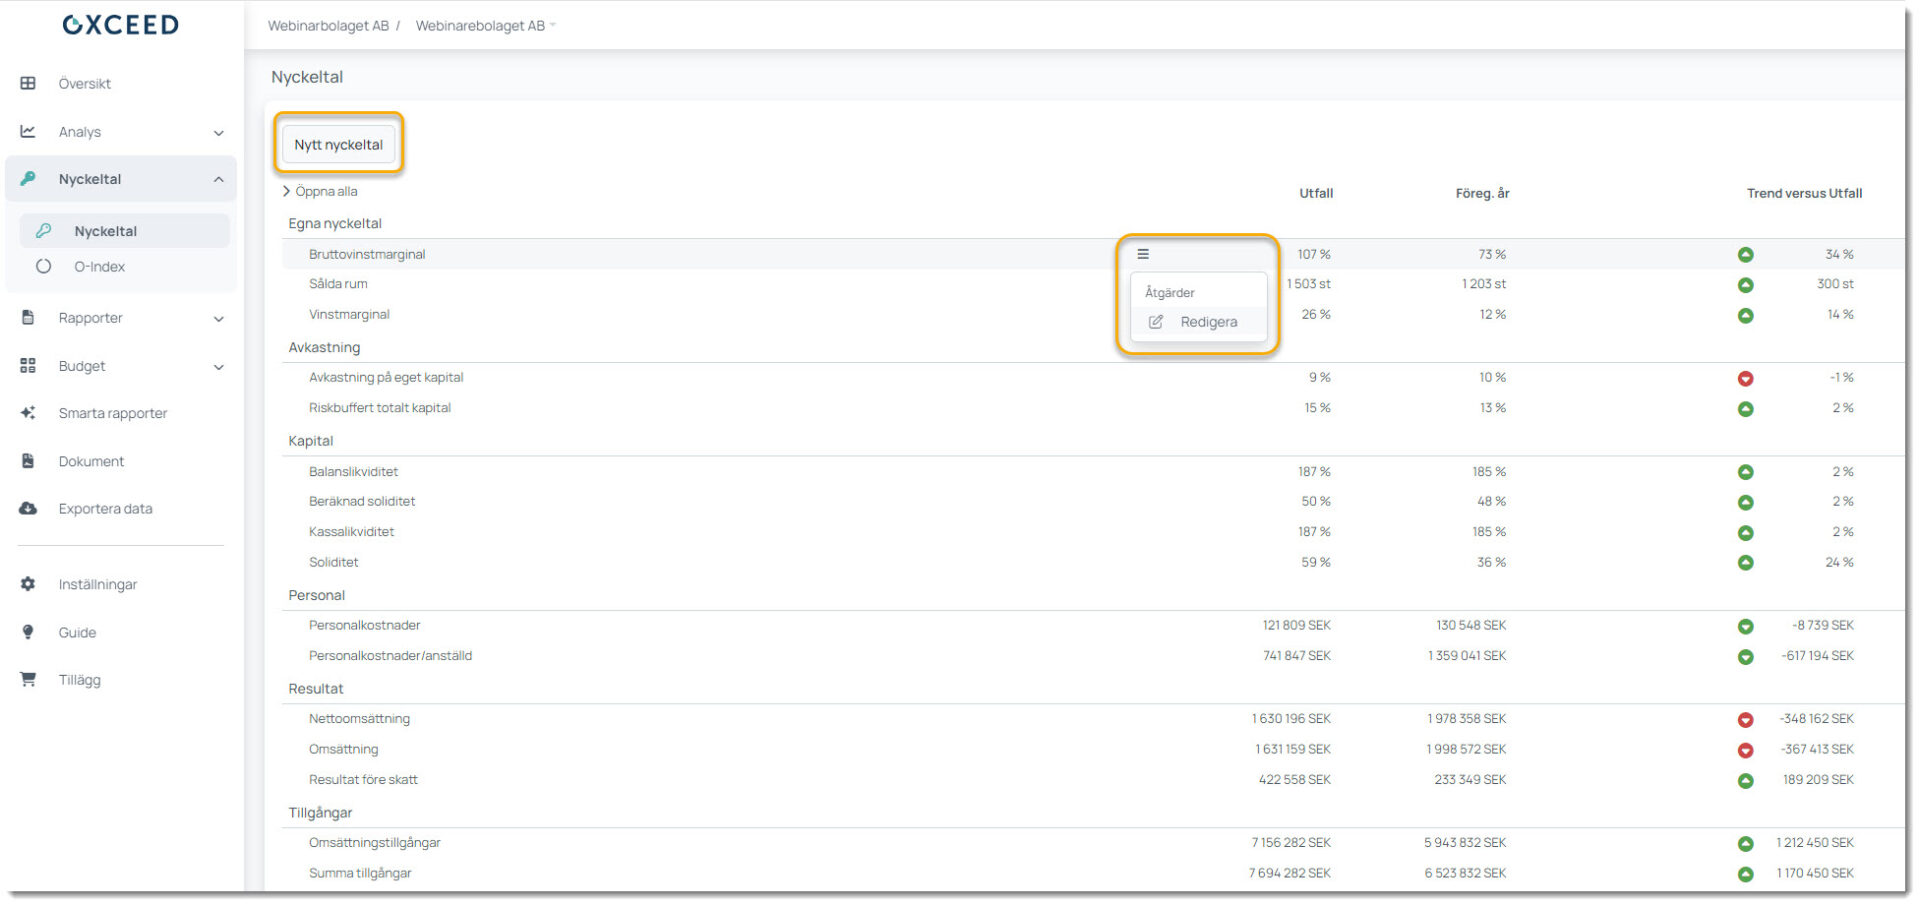Click the Guide lightbulb icon
This screenshot has height=906, width=1920.
click(28, 632)
